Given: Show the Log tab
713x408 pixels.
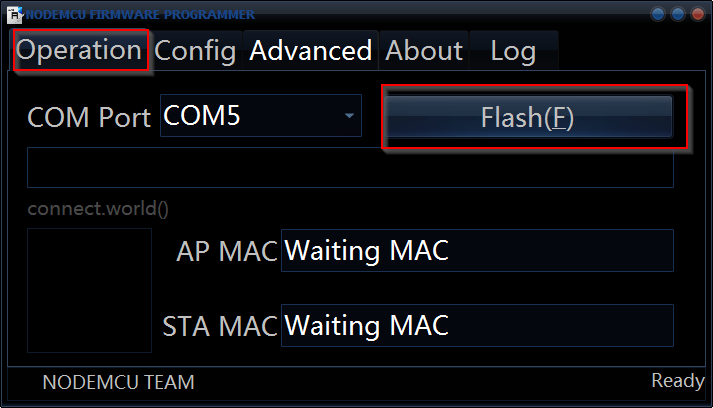Looking at the screenshot, I should (513, 50).
